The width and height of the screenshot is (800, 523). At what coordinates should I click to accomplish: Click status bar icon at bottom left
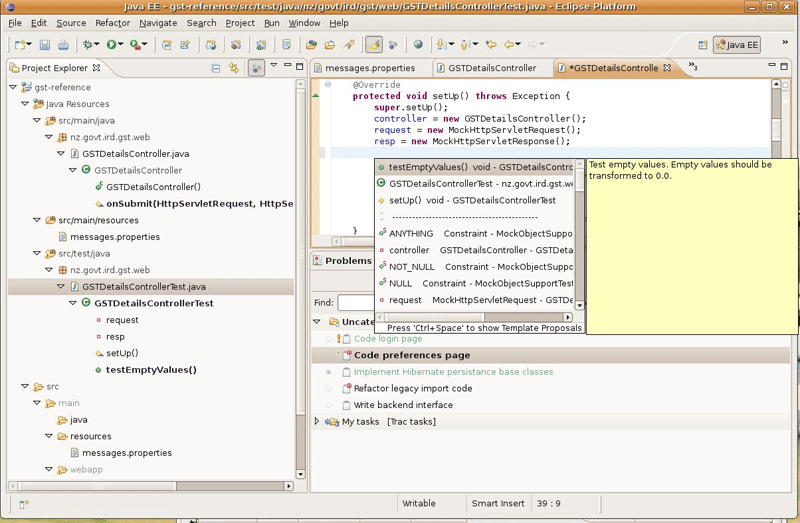(24, 504)
